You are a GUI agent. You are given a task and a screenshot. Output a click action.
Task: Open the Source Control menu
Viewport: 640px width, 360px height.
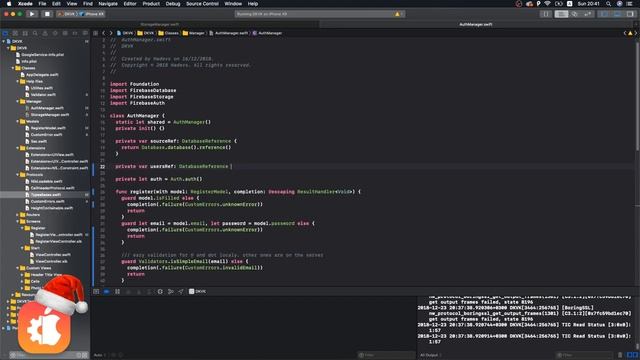(x=202, y=4)
